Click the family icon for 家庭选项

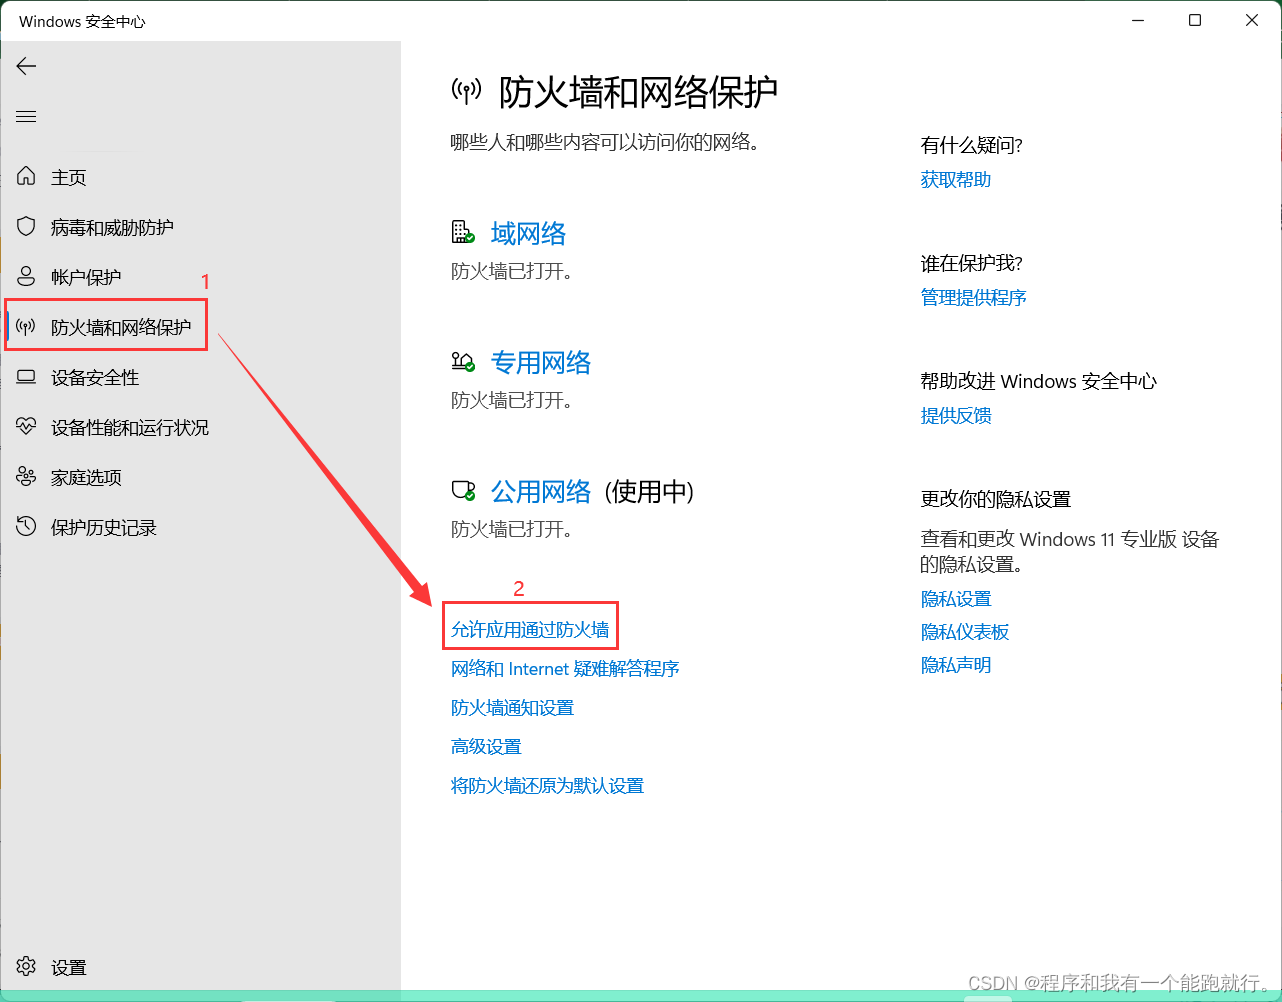coord(26,477)
